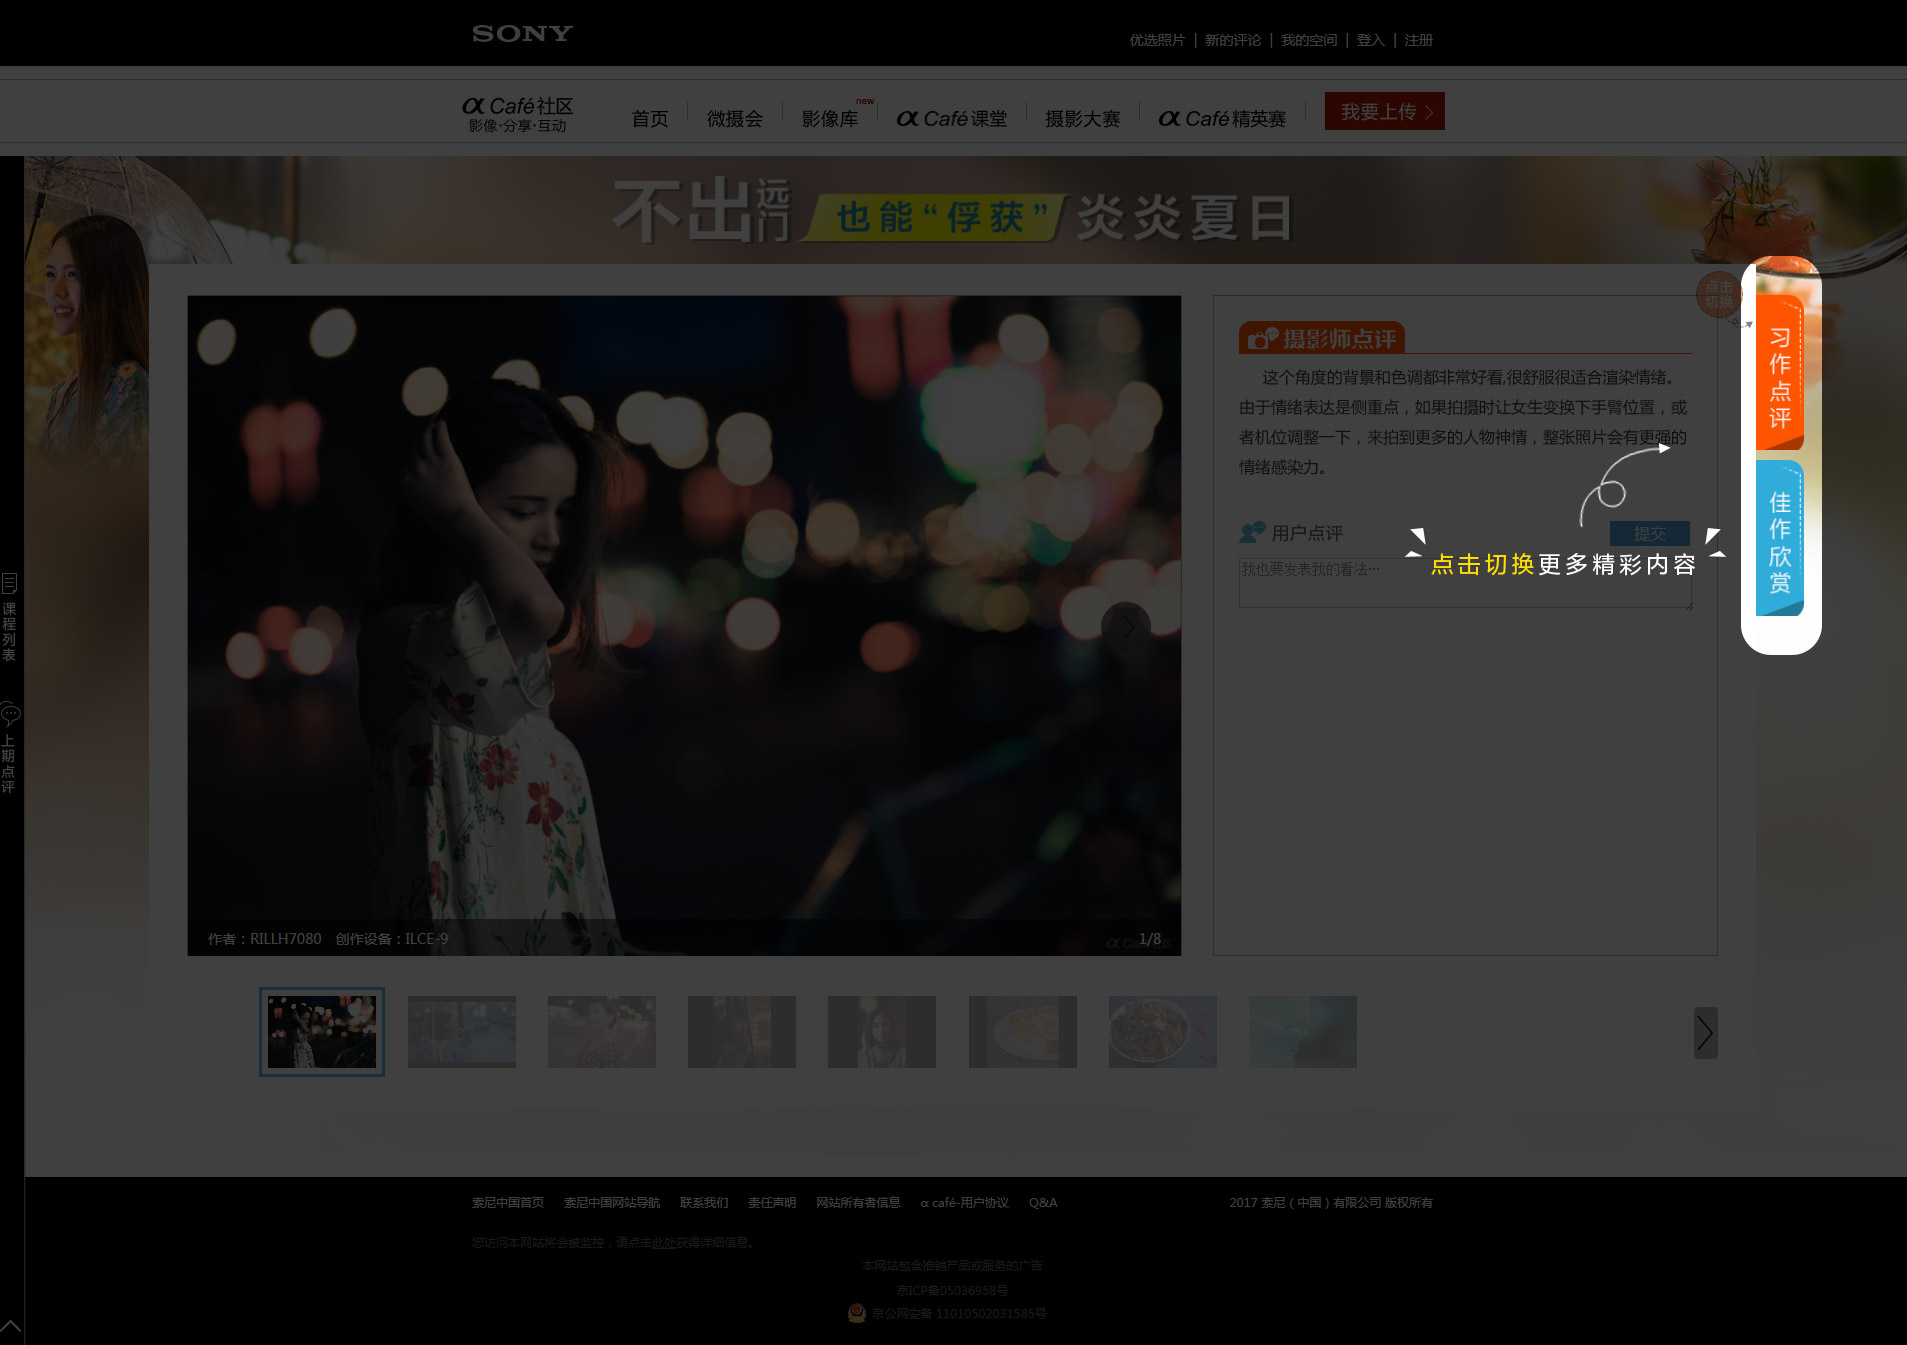This screenshot has height=1345, width=1907.
Task: Click the round 点击切换 badge
Action: click(1718, 295)
